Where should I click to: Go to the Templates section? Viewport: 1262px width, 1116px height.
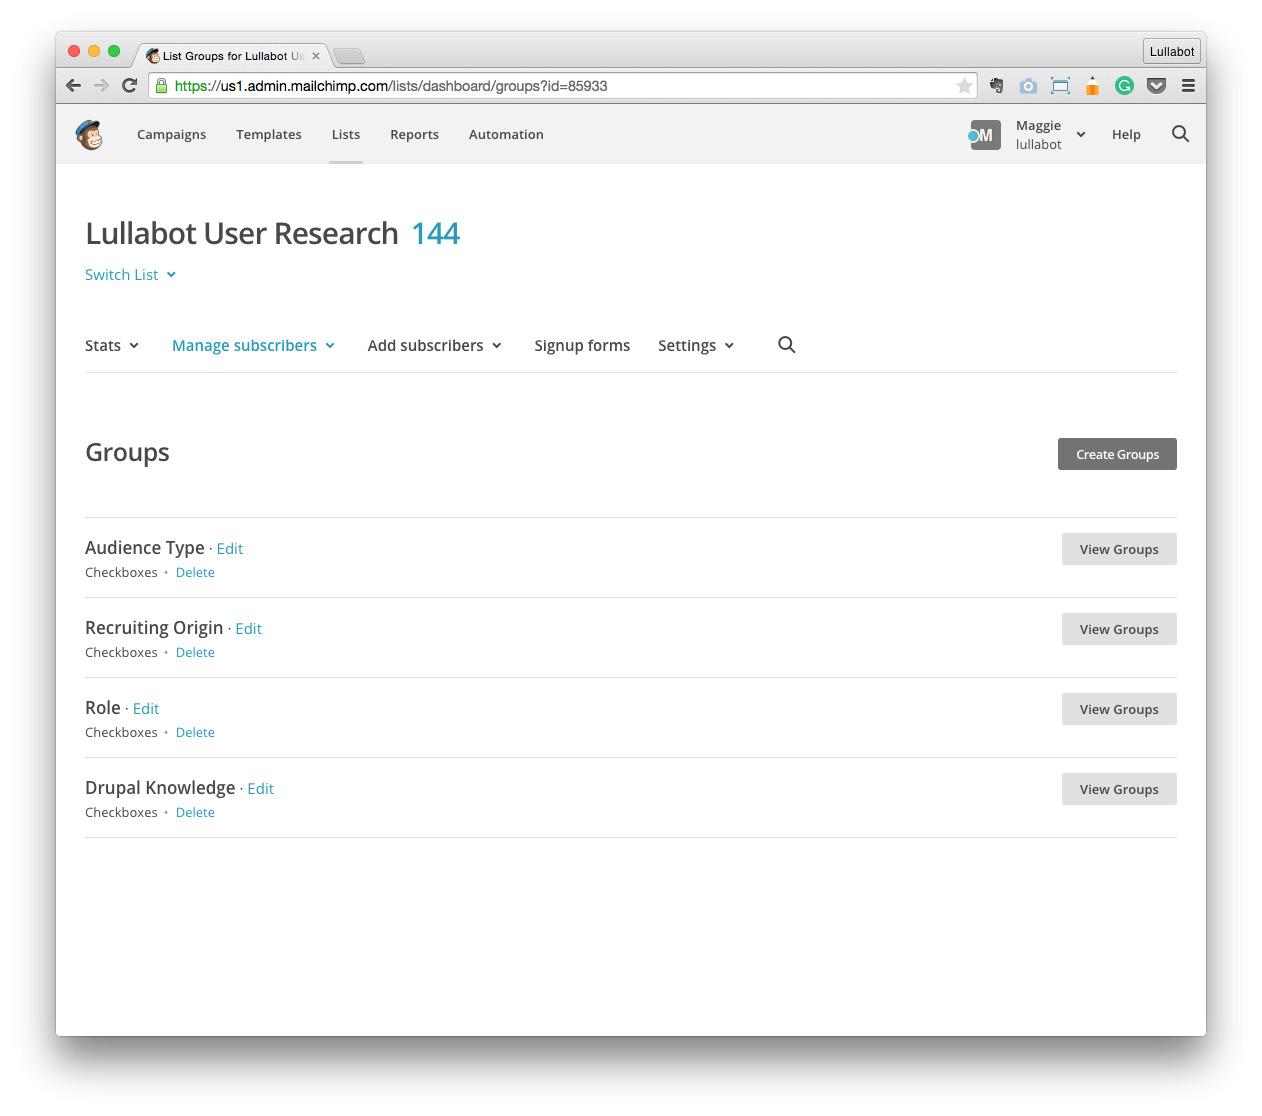269,135
